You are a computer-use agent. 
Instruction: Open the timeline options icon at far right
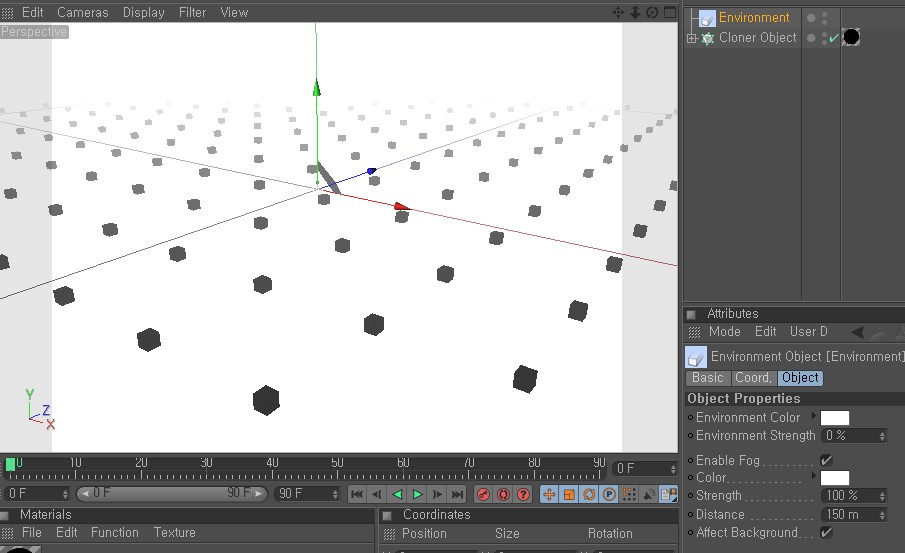pyautogui.click(x=669, y=494)
